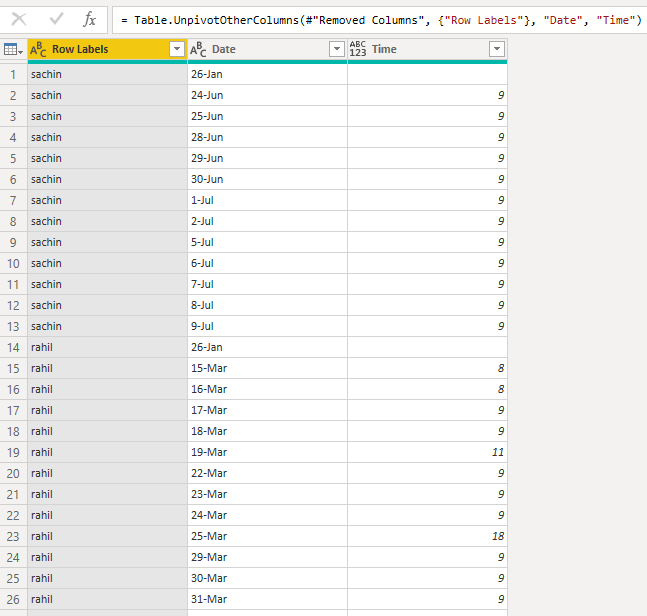This screenshot has height=616, width=647.
Task: Open the Time column filter dropdown
Action: pos(497,49)
